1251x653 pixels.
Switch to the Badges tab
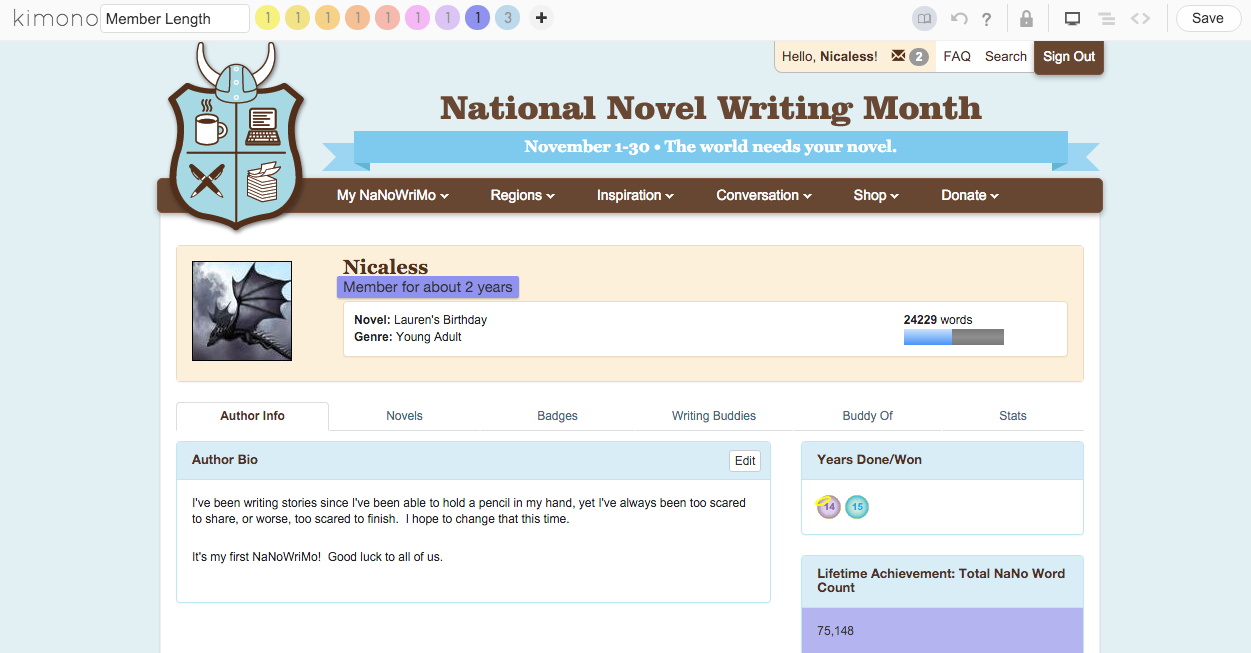tap(557, 416)
